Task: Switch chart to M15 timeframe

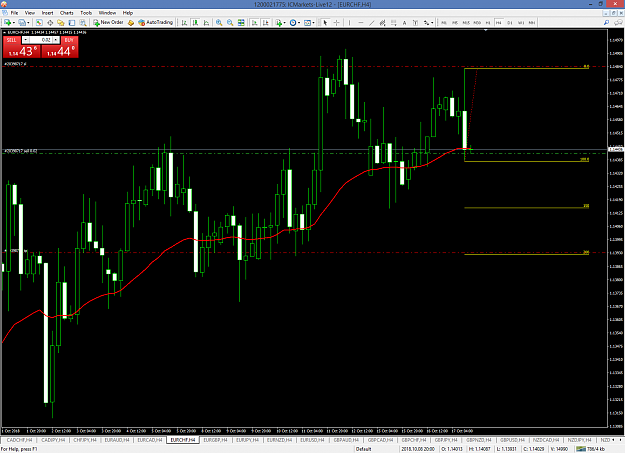Action: [x=466, y=23]
